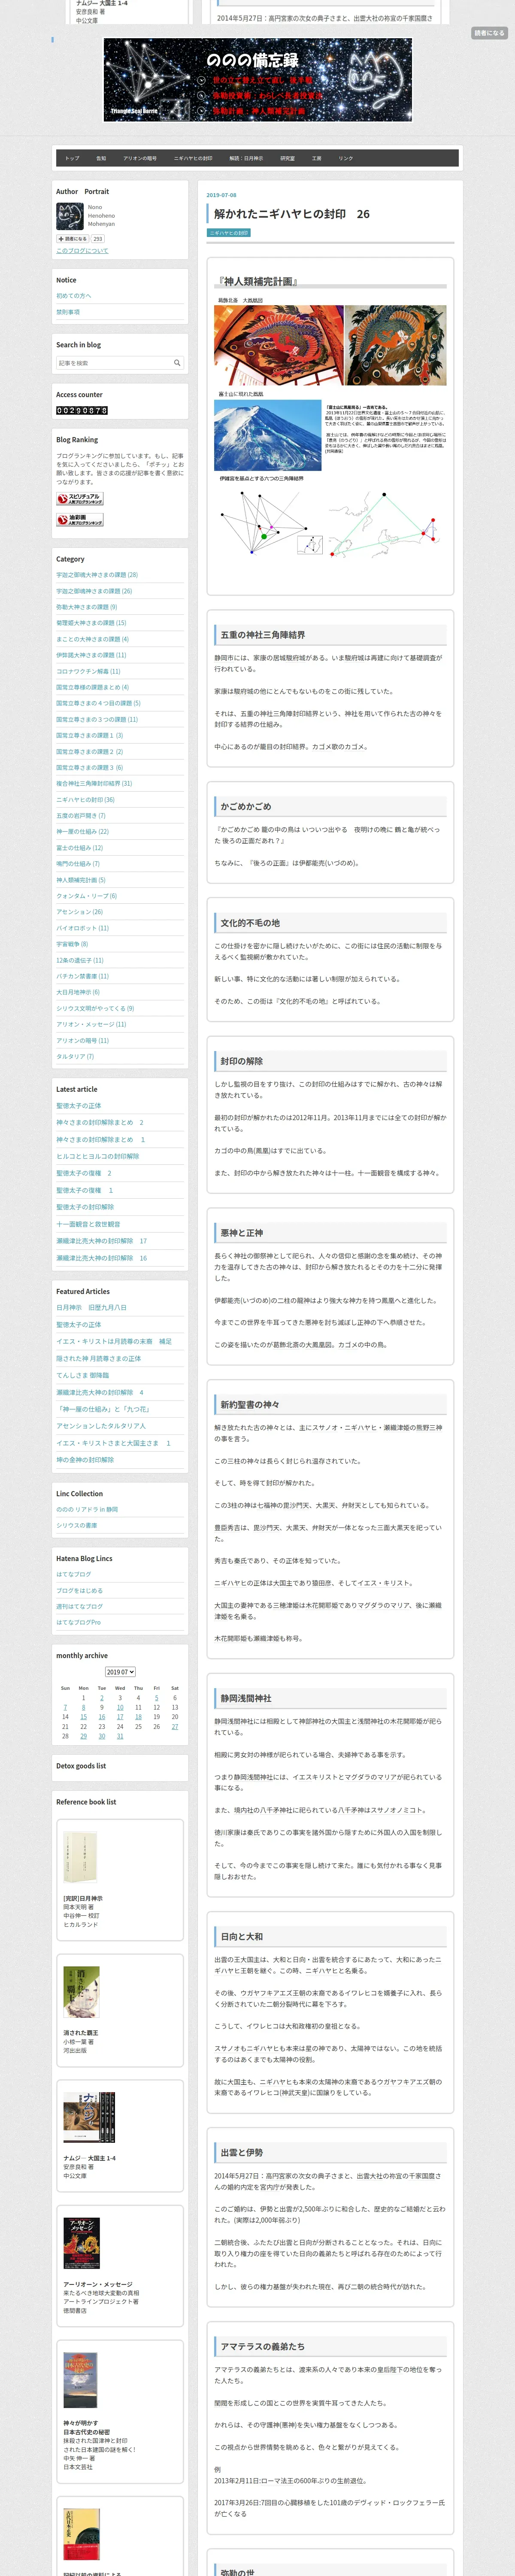Screen dimensions: 515x2576
Task: Open latest article 聖徳太子の復権 1
Action: point(85,1190)
